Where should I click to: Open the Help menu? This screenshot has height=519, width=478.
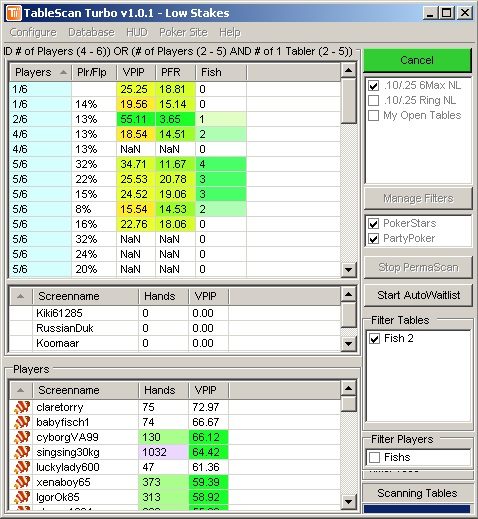[x=230, y=32]
